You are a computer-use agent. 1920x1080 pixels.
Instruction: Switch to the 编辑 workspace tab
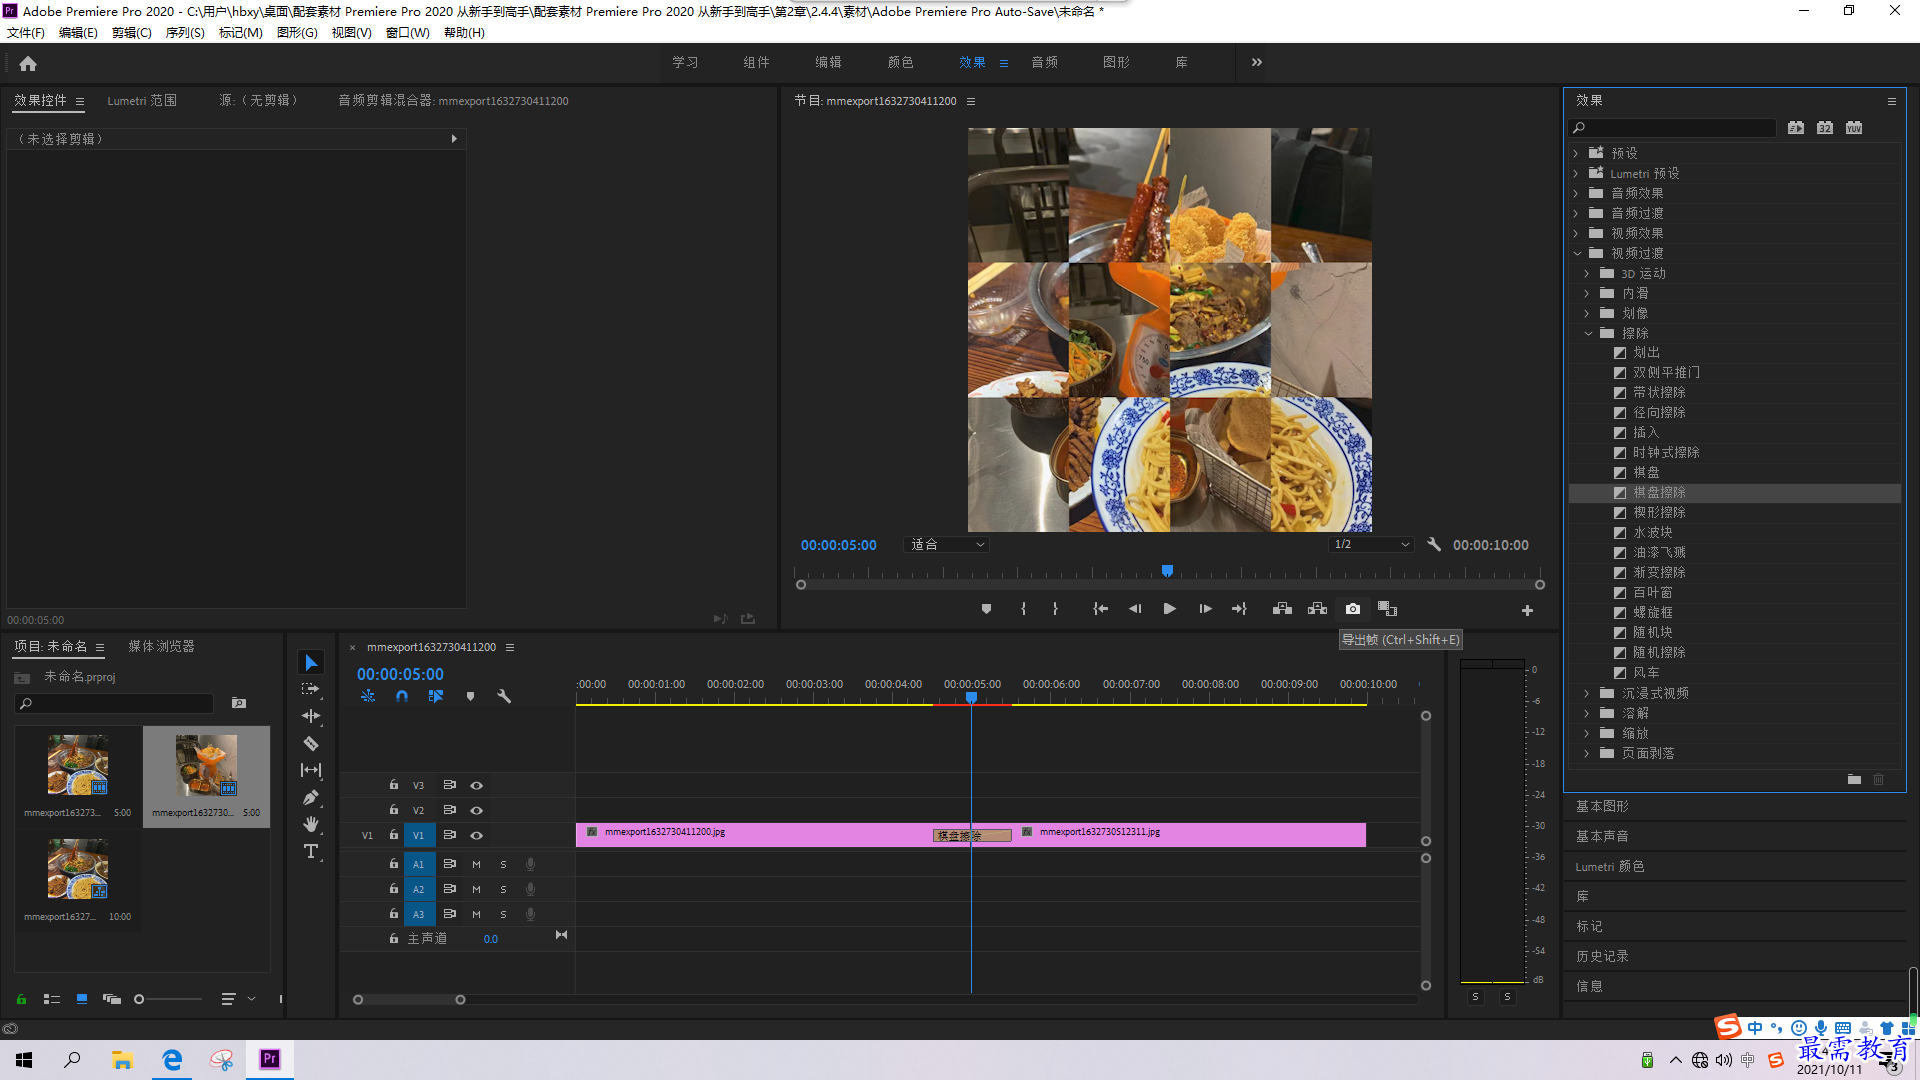[828, 62]
